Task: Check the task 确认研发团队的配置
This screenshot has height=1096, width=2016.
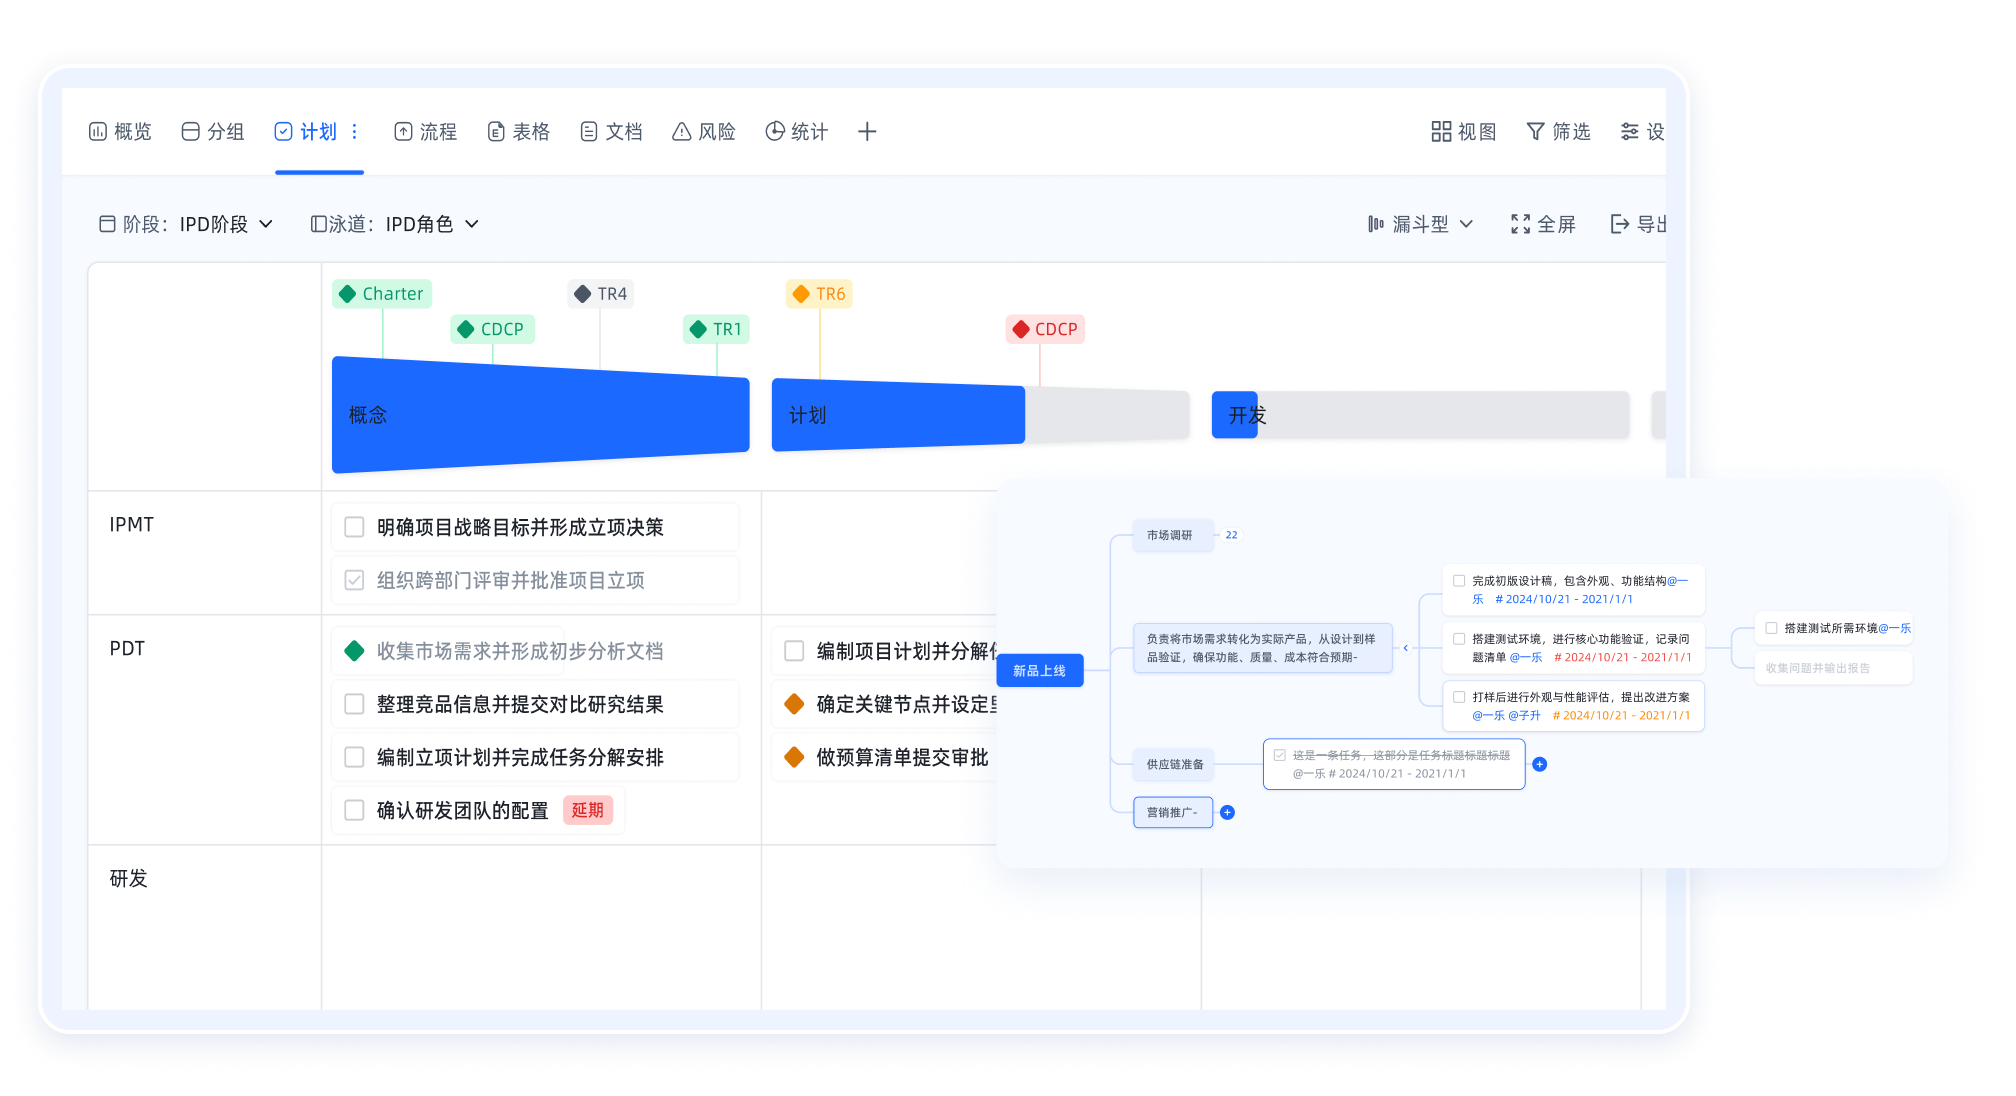Action: click(354, 810)
